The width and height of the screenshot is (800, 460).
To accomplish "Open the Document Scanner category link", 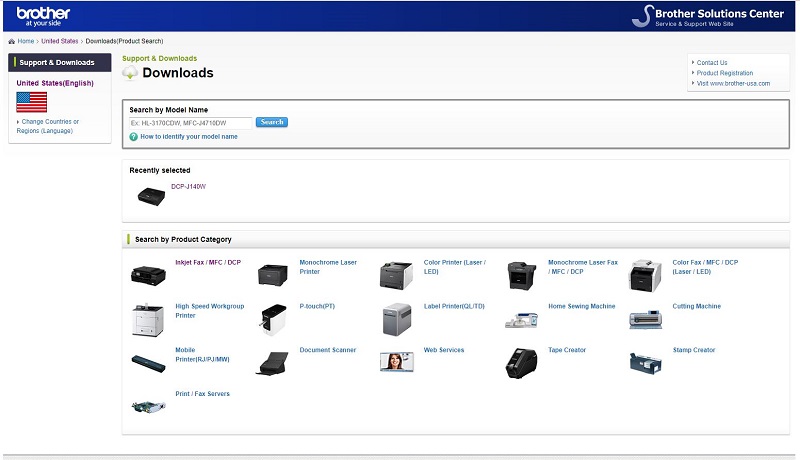I will pyautogui.click(x=328, y=350).
